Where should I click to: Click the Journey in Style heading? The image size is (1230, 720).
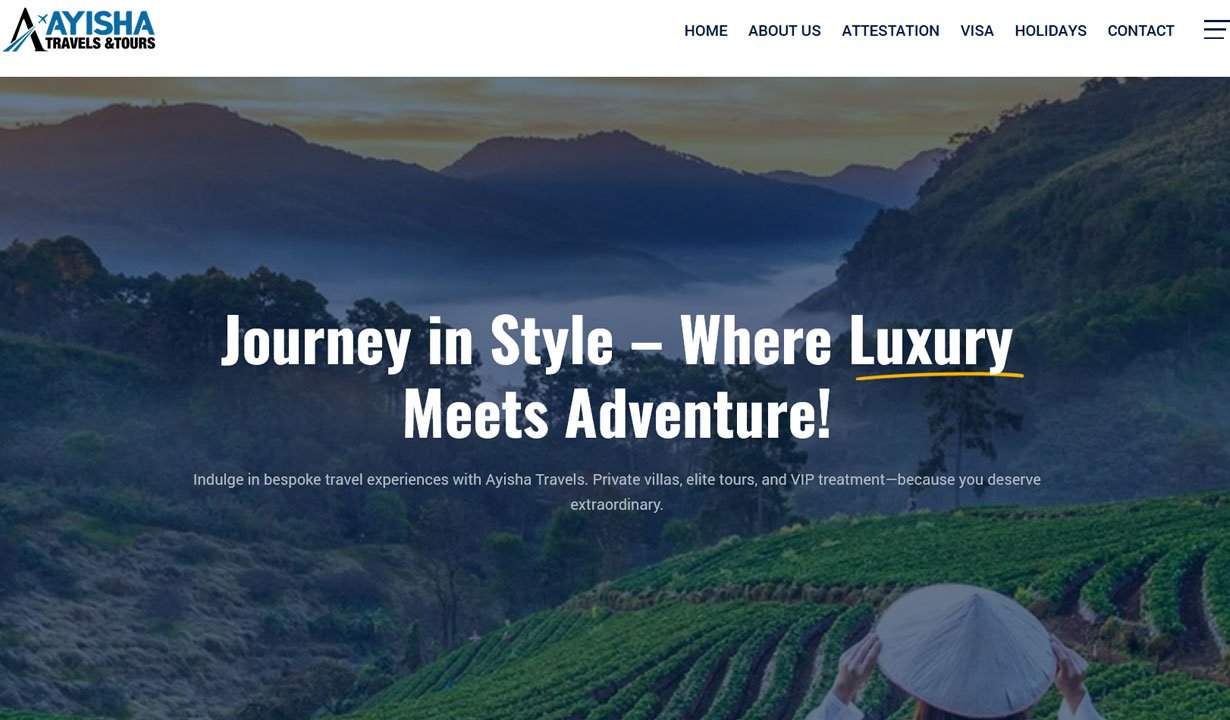click(x=417, y=340)
